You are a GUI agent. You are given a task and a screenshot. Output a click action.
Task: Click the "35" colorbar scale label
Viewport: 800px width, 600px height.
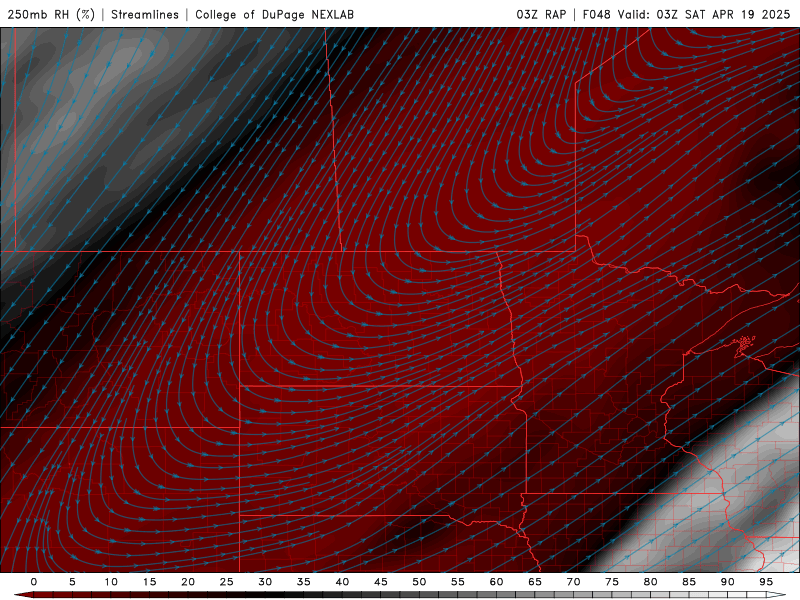point(304,582)
